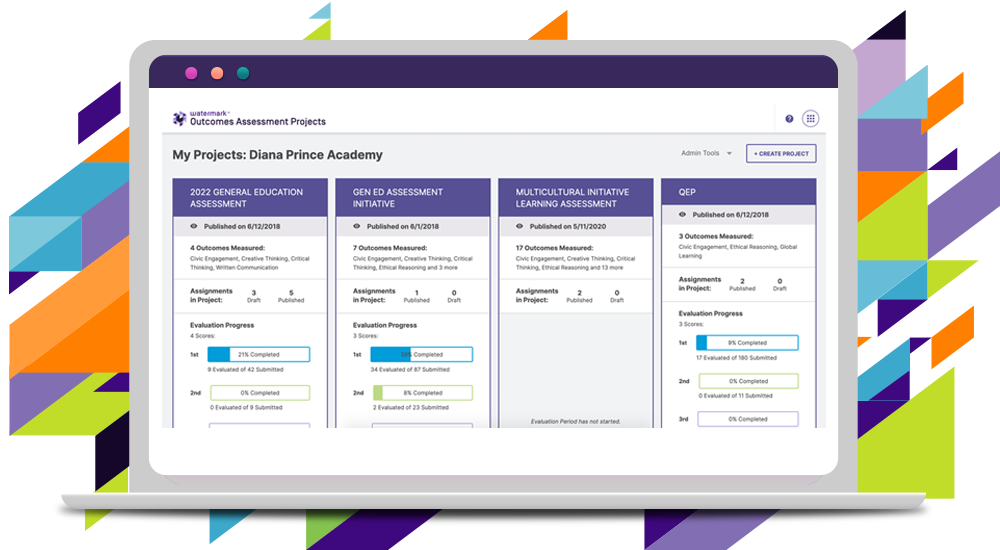Click '5 Published' count in 2022 General Education card

tap(291, 297)
